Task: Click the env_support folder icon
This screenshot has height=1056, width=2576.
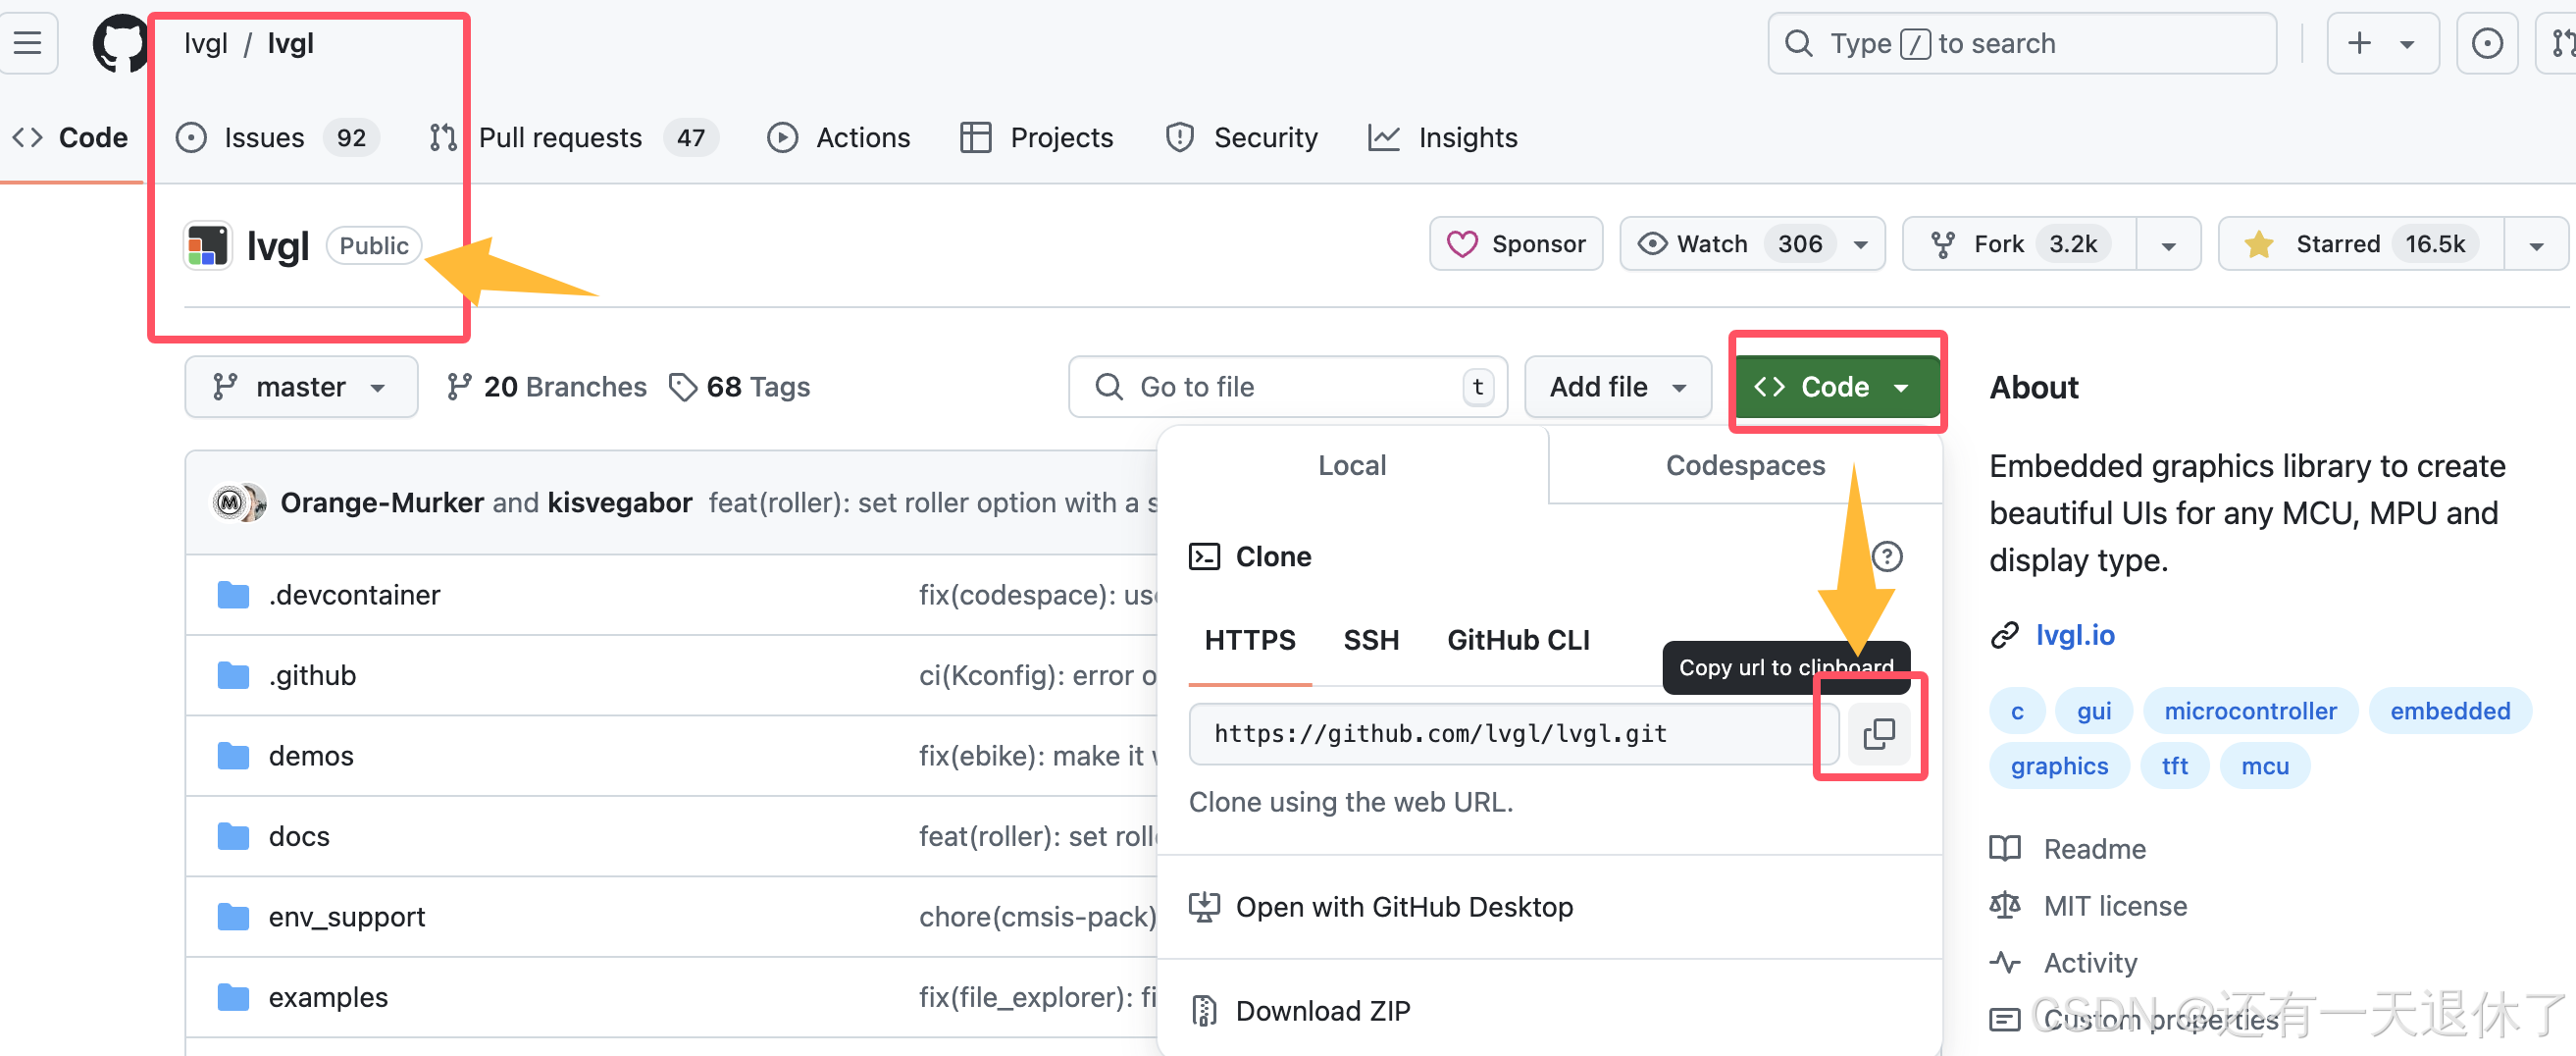Action: click(233, 916)
